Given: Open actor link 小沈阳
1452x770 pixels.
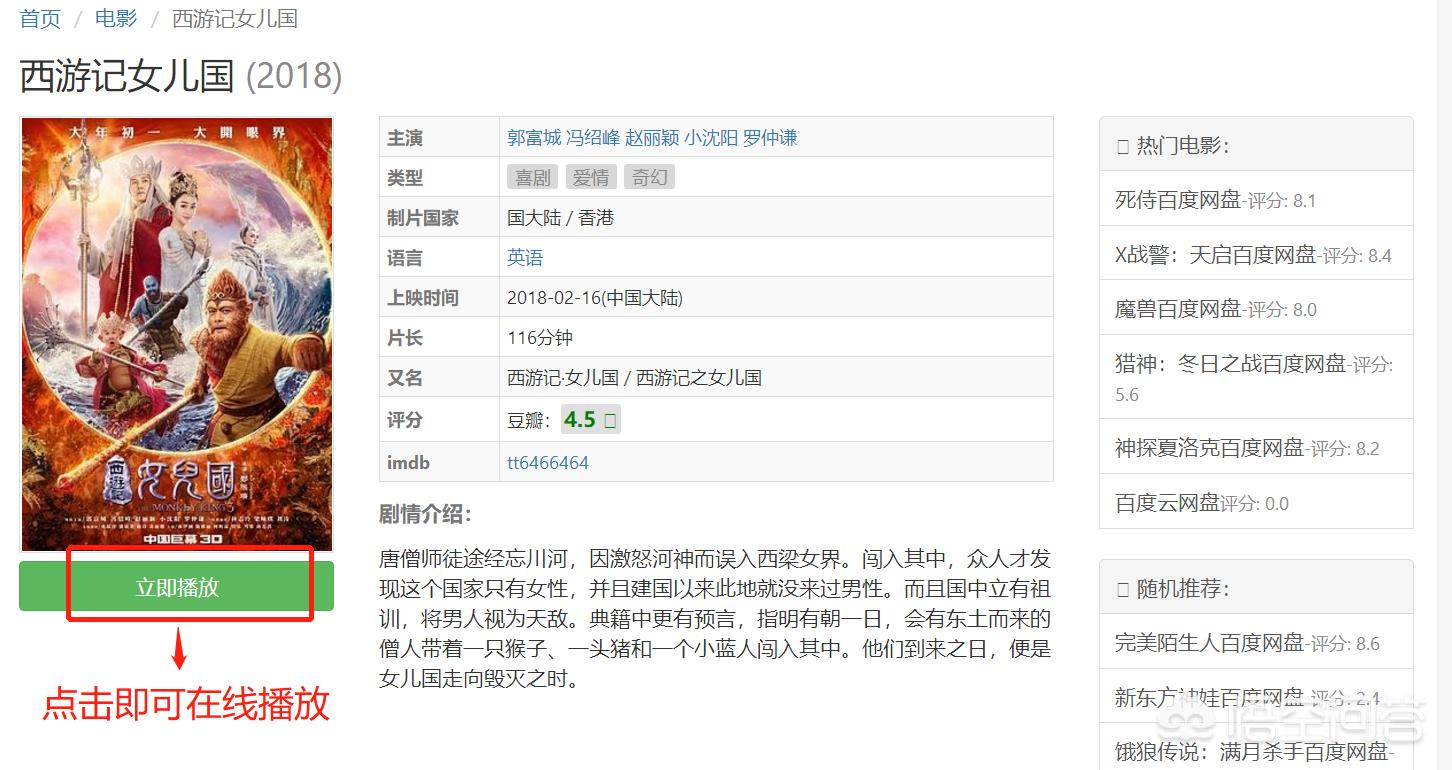Looking at the screenshot, I should click(711, 138).
